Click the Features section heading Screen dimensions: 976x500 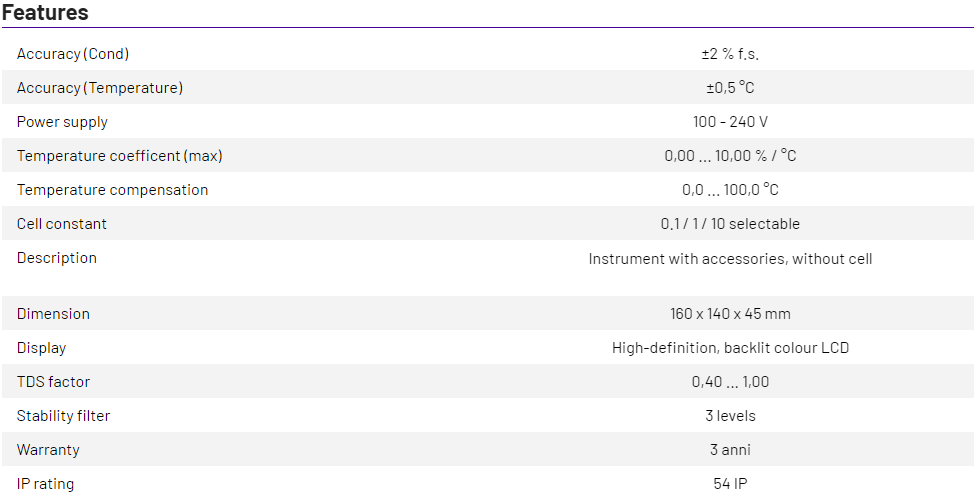pyautogui.click(x=45, y=13)
